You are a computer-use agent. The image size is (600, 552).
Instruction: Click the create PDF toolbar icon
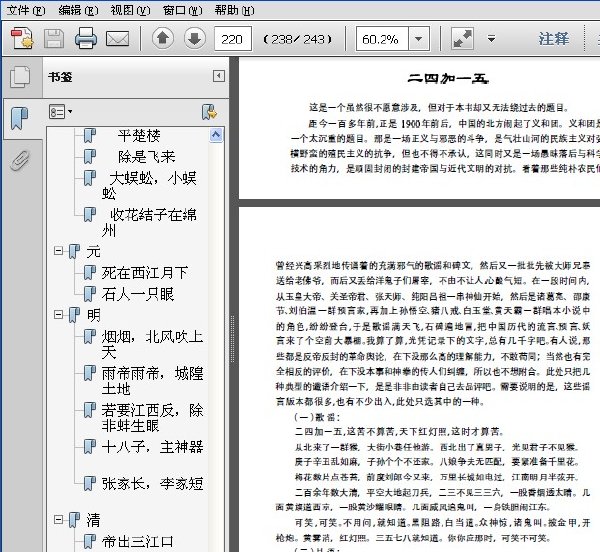tap(22, 38)
